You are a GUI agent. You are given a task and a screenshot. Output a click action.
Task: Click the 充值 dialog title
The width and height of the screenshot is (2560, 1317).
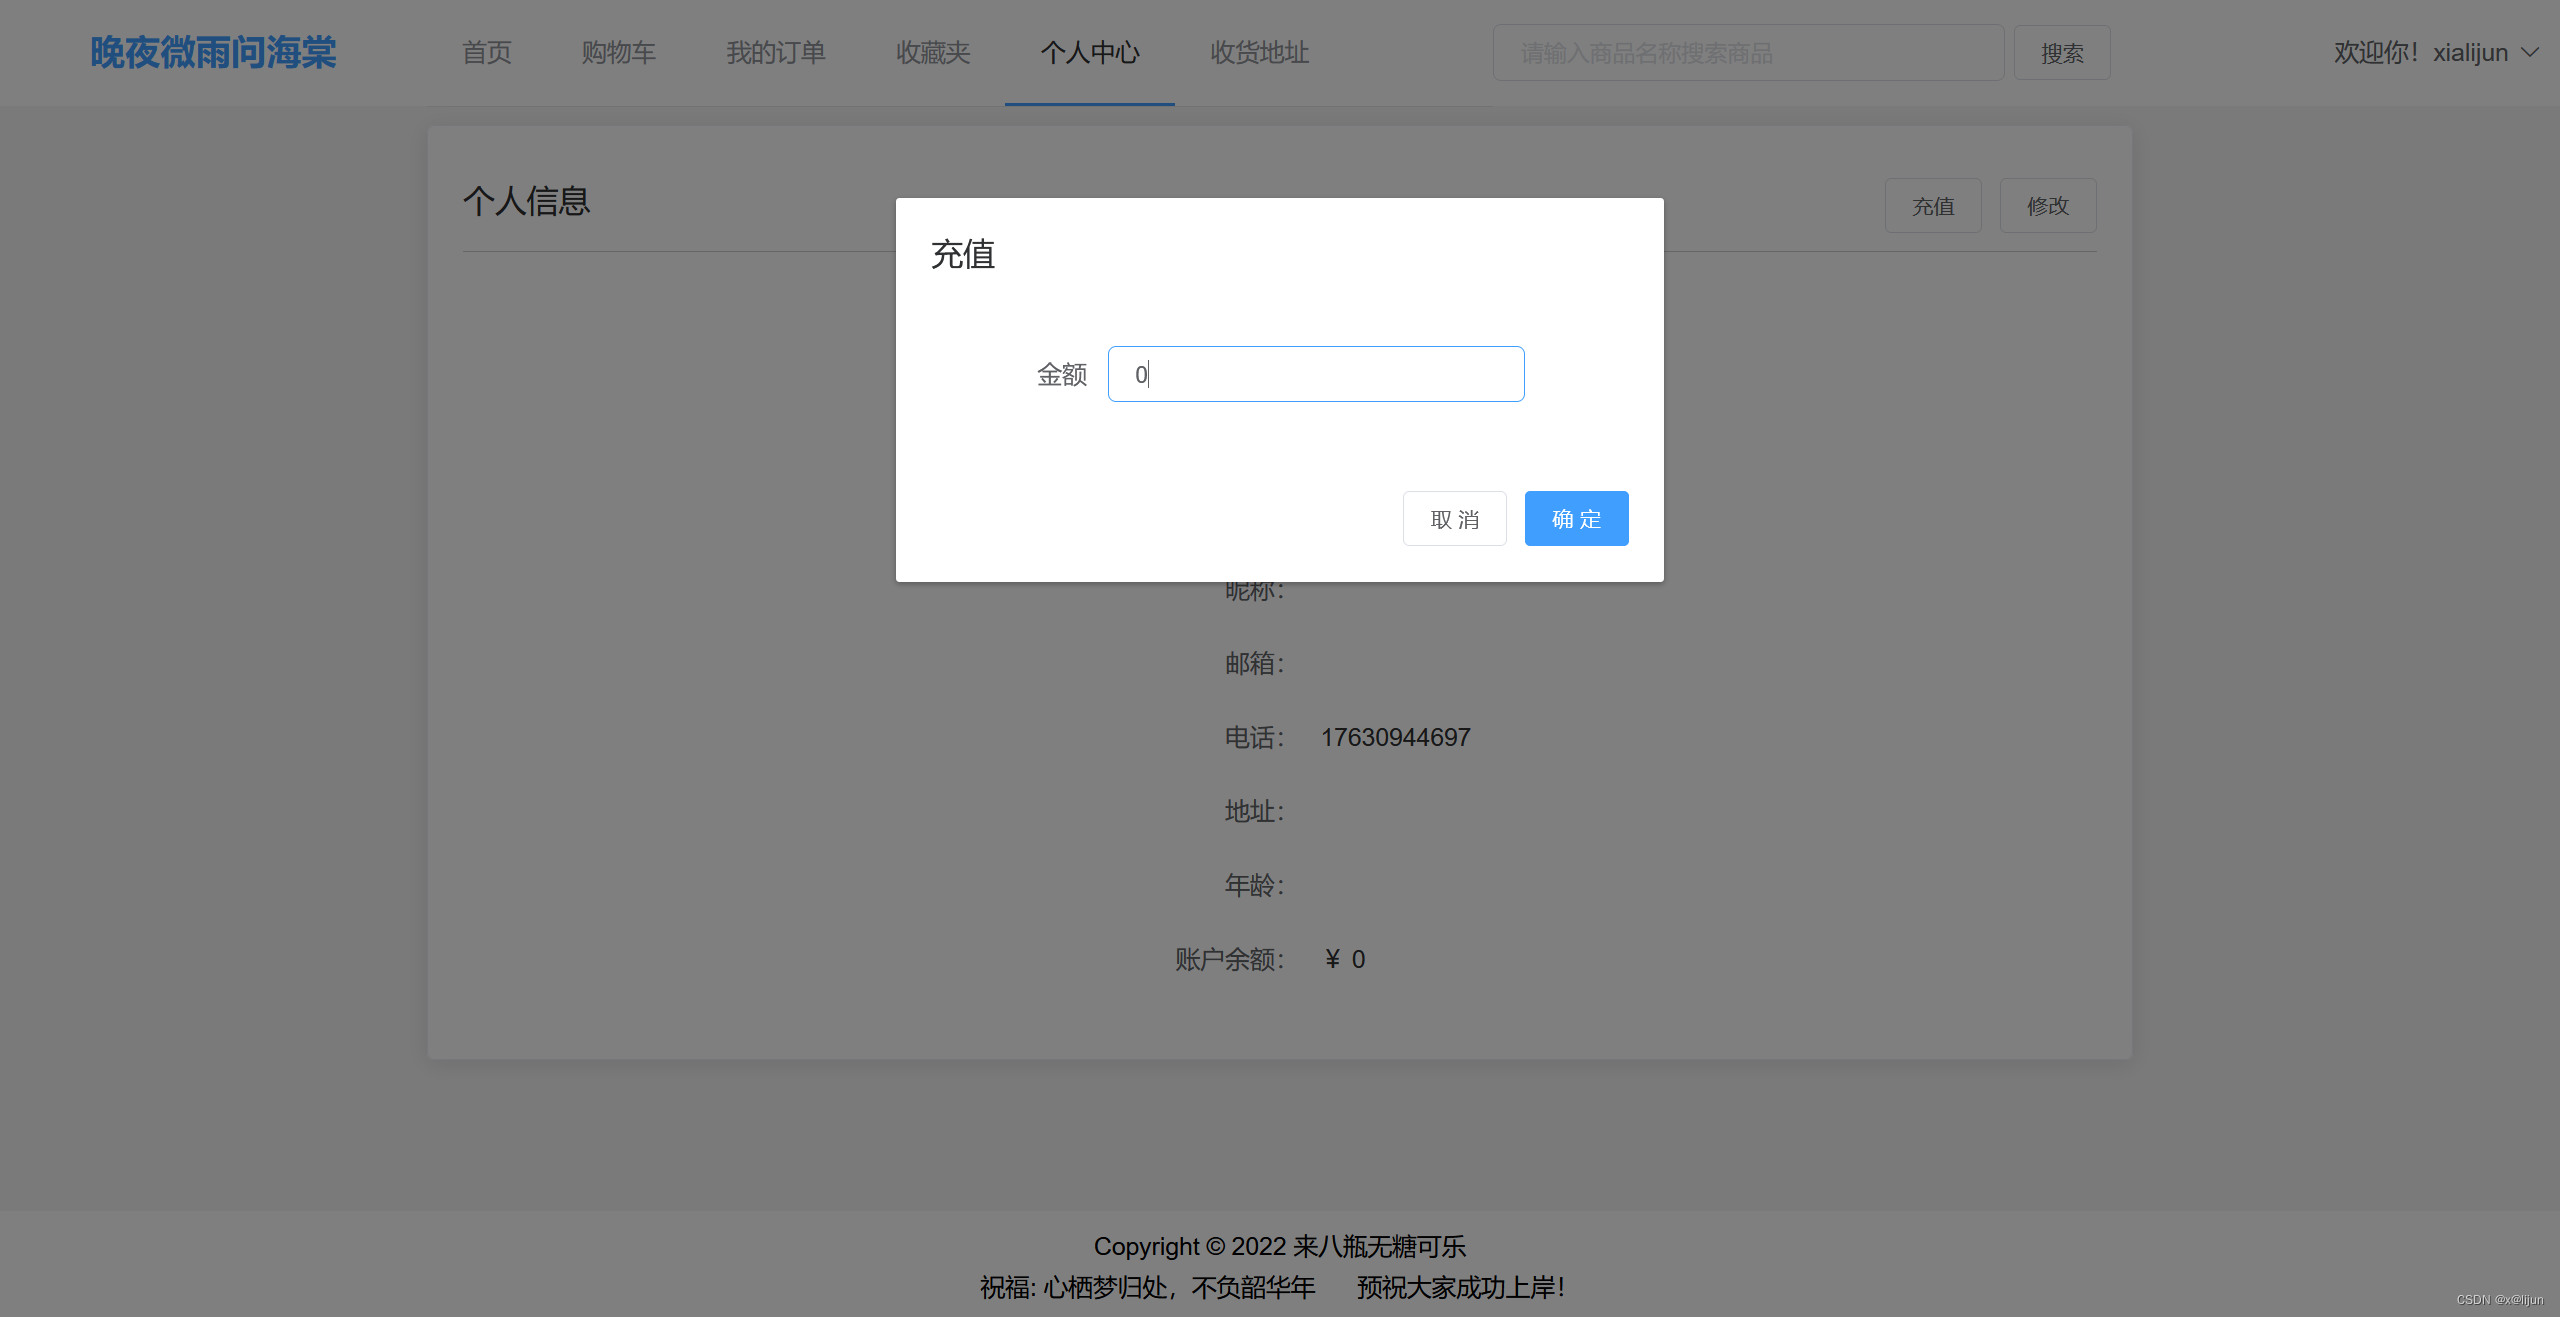(x=963, y=254)
